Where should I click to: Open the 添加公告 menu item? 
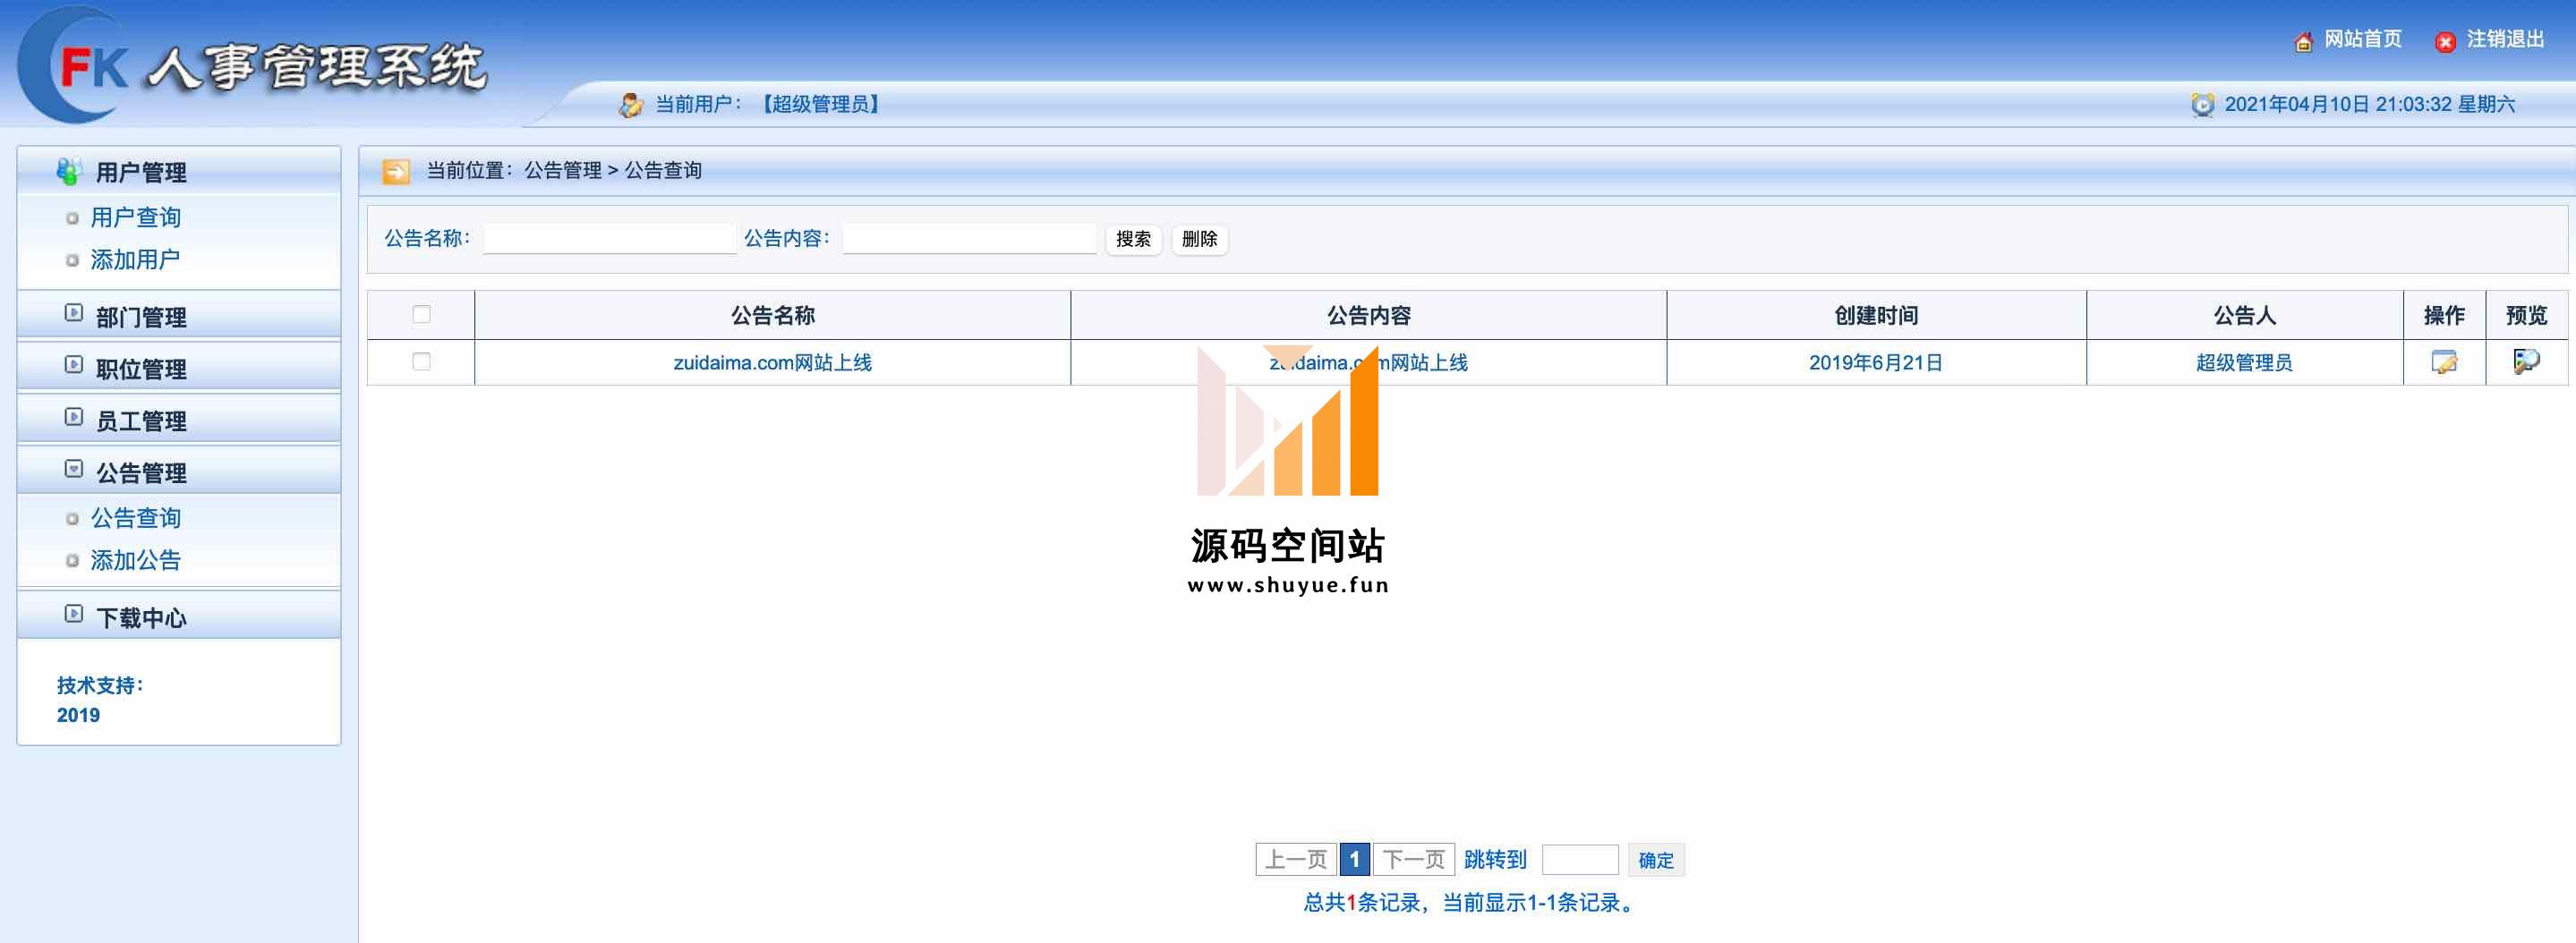pyautogui.click(x=136, y=560)
